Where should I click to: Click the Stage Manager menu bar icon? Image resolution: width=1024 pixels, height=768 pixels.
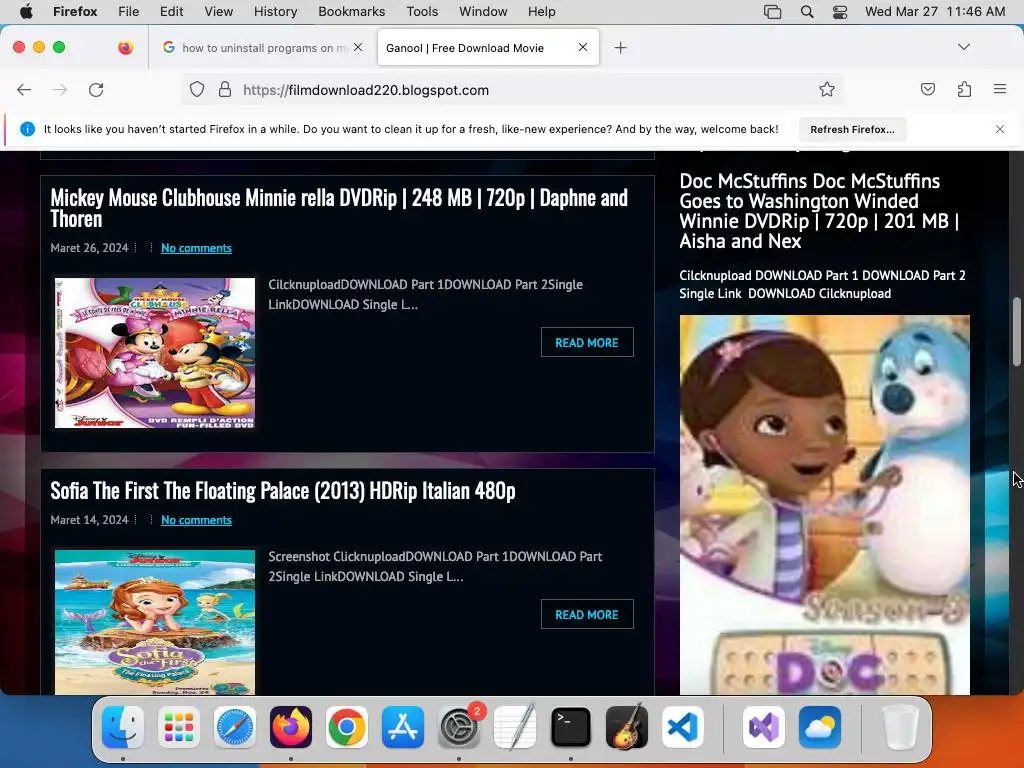pos(773,11)
